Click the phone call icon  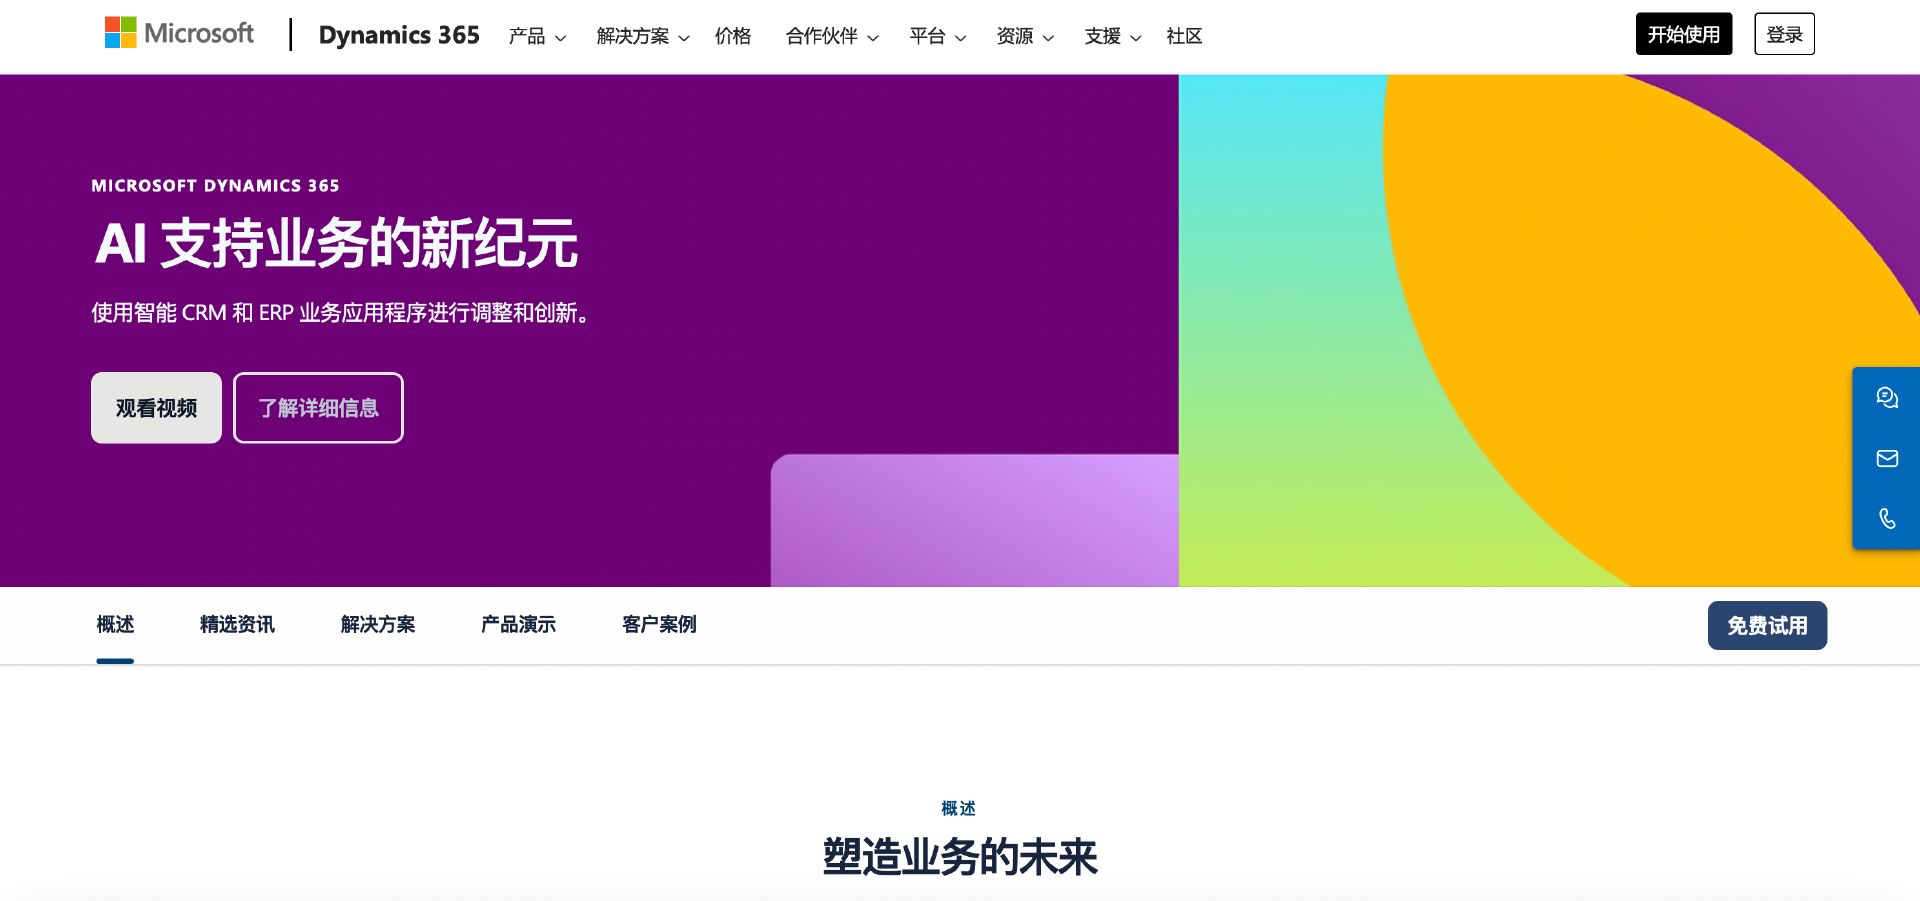[x=1887, y=518]
